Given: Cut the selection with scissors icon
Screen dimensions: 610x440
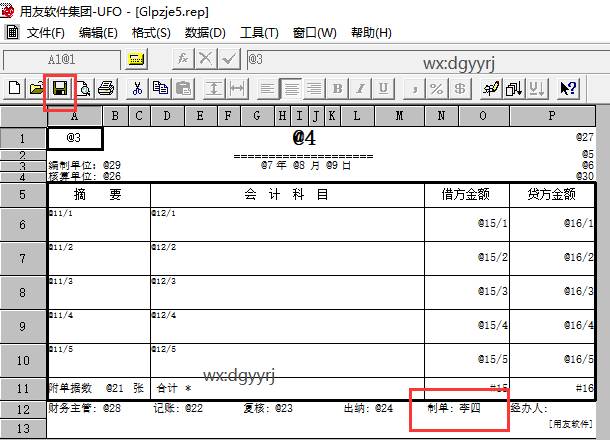Looking at the screenshot, I should [x=138, y=88].
